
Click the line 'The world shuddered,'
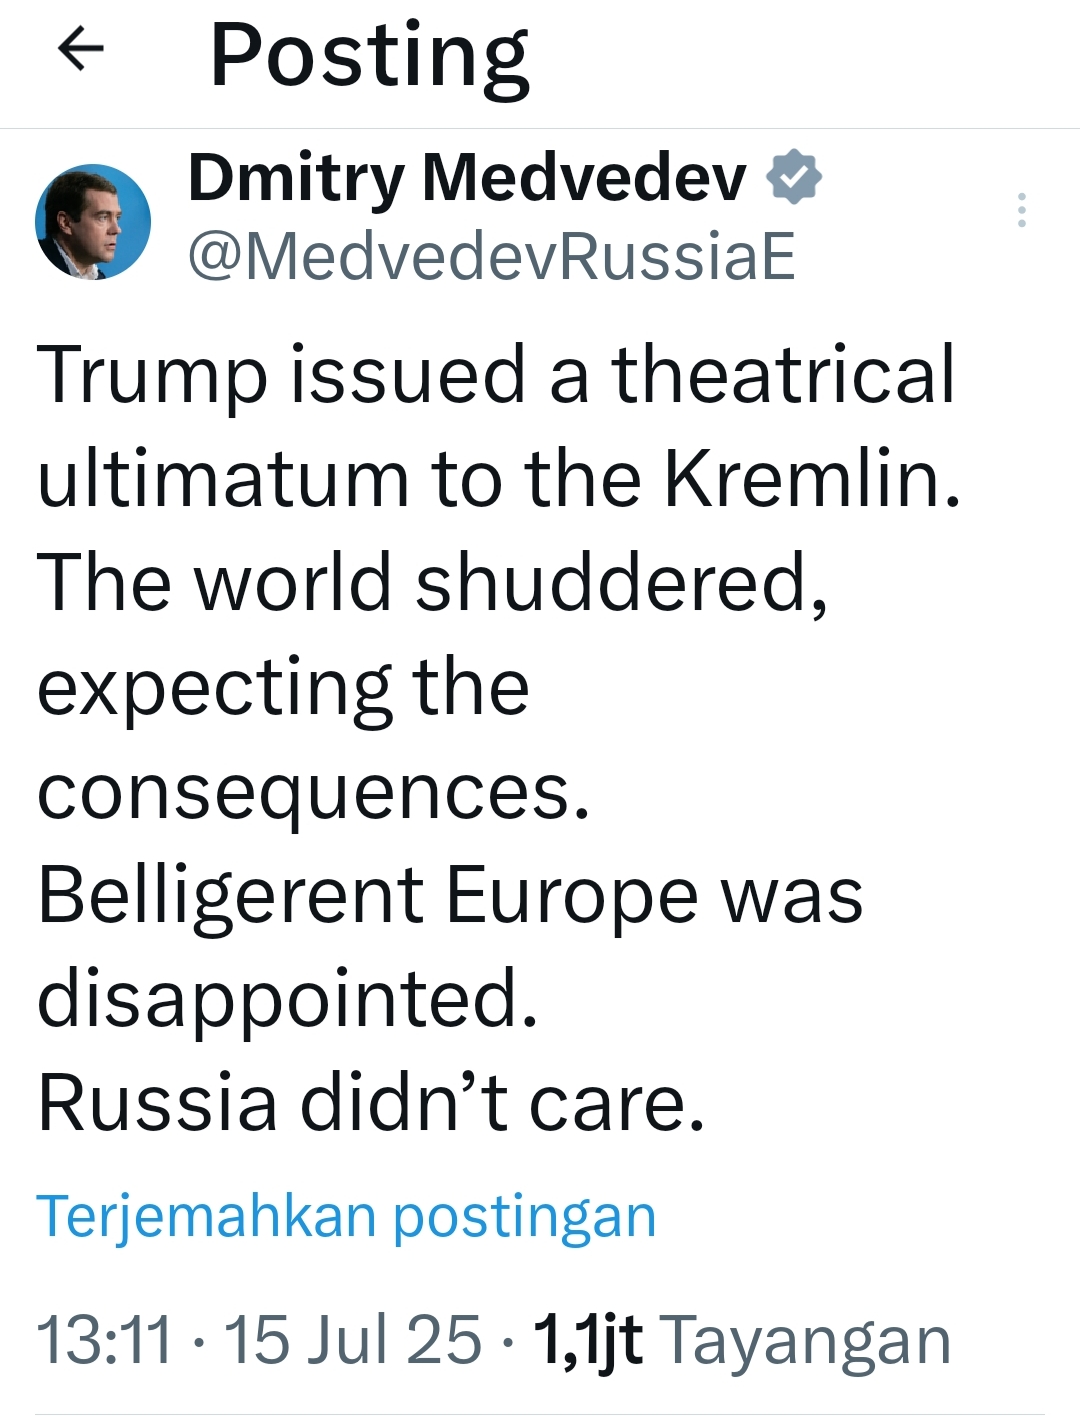point(432,582)
